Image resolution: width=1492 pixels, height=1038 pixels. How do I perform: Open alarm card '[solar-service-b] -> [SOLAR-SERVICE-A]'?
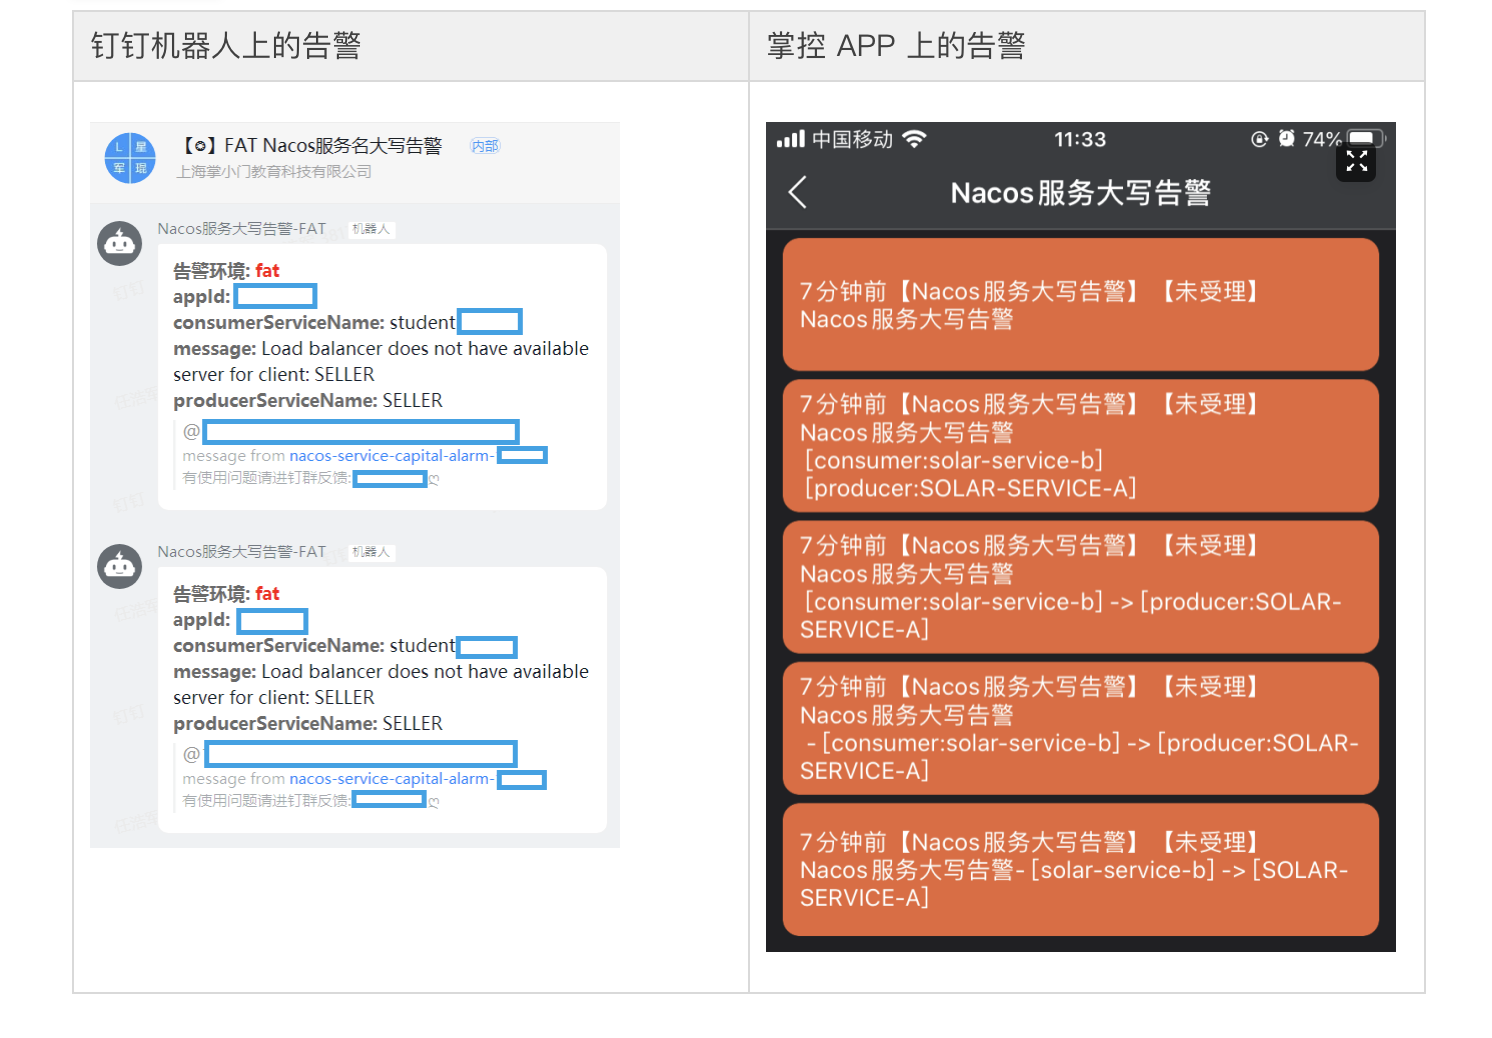coord(1080,869)
